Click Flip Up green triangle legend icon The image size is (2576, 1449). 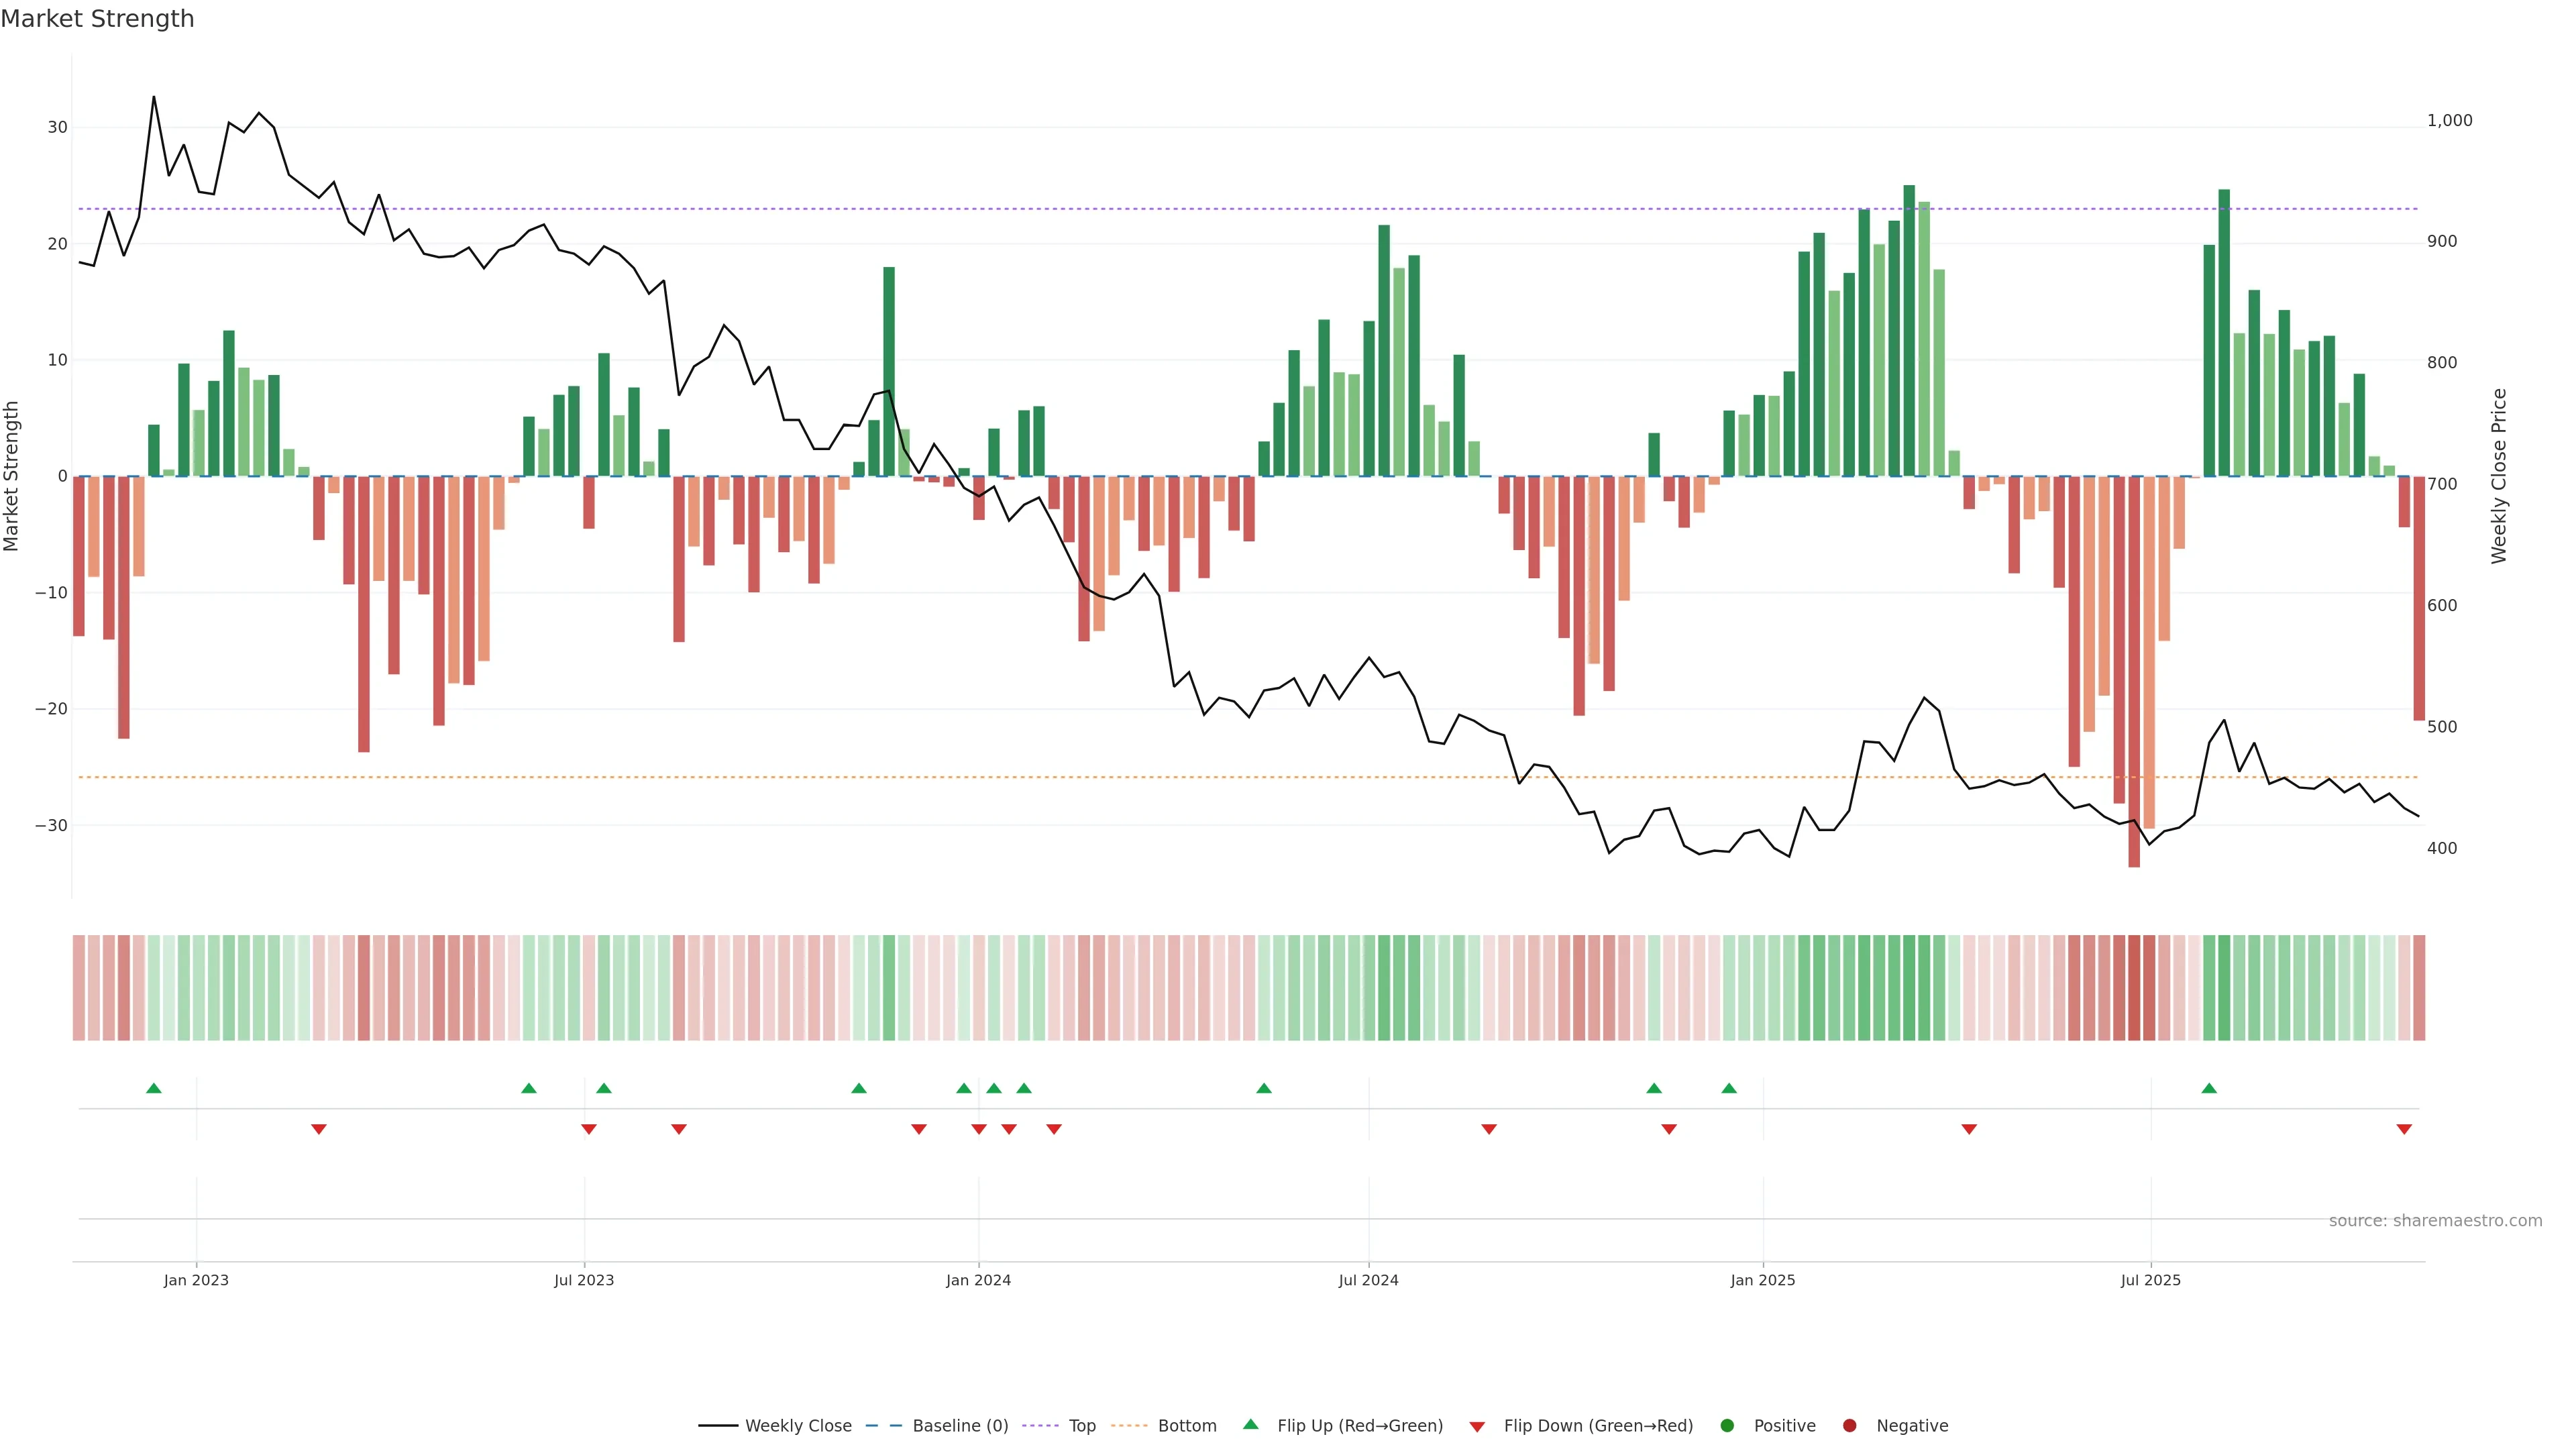pos(1250,1424)
